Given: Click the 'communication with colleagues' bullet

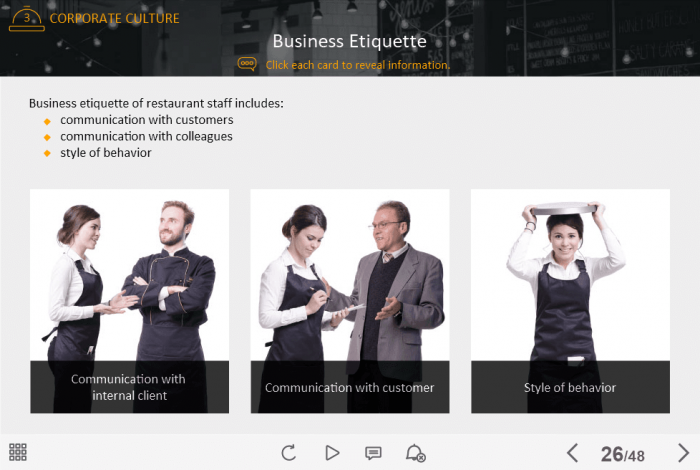Looking at the screenshot, I should [146, 136].
